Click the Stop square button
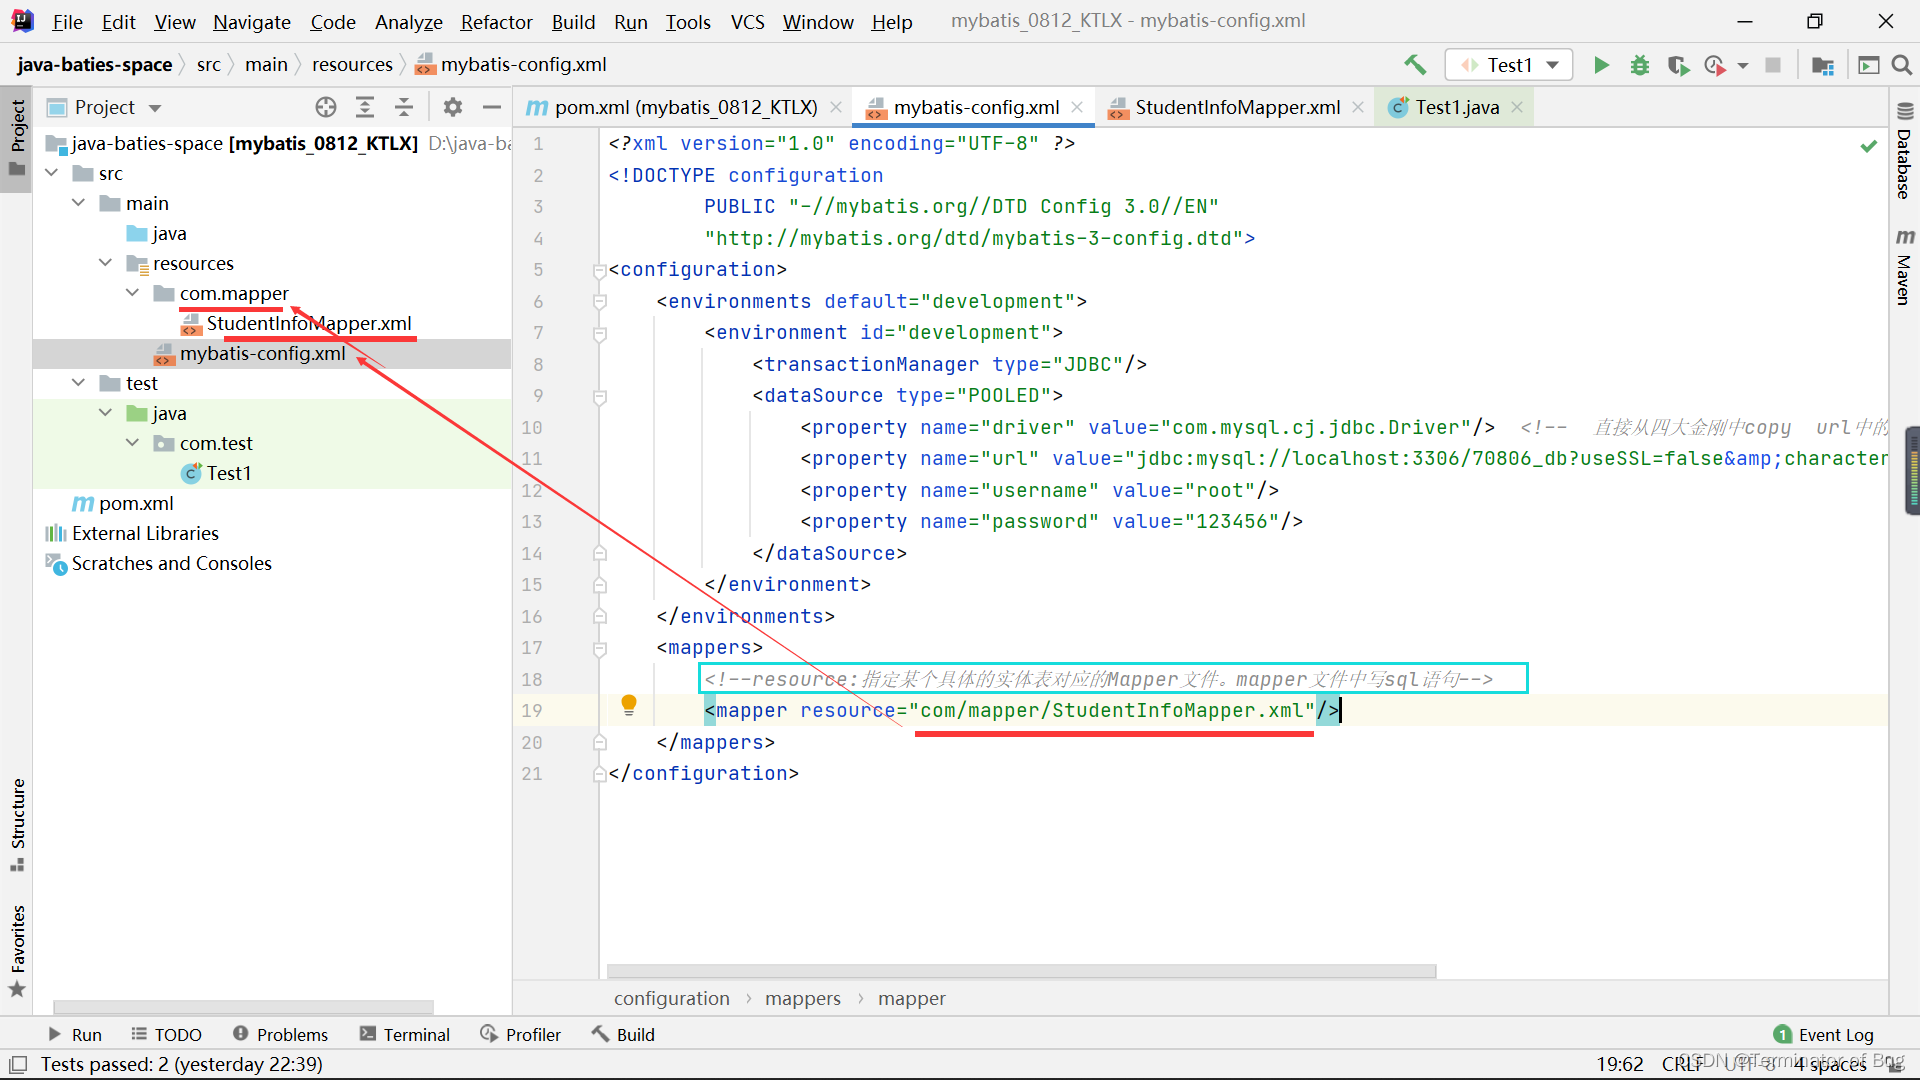The height and width of the screenshot is (1080, 1920). (x=1773, y=65)
